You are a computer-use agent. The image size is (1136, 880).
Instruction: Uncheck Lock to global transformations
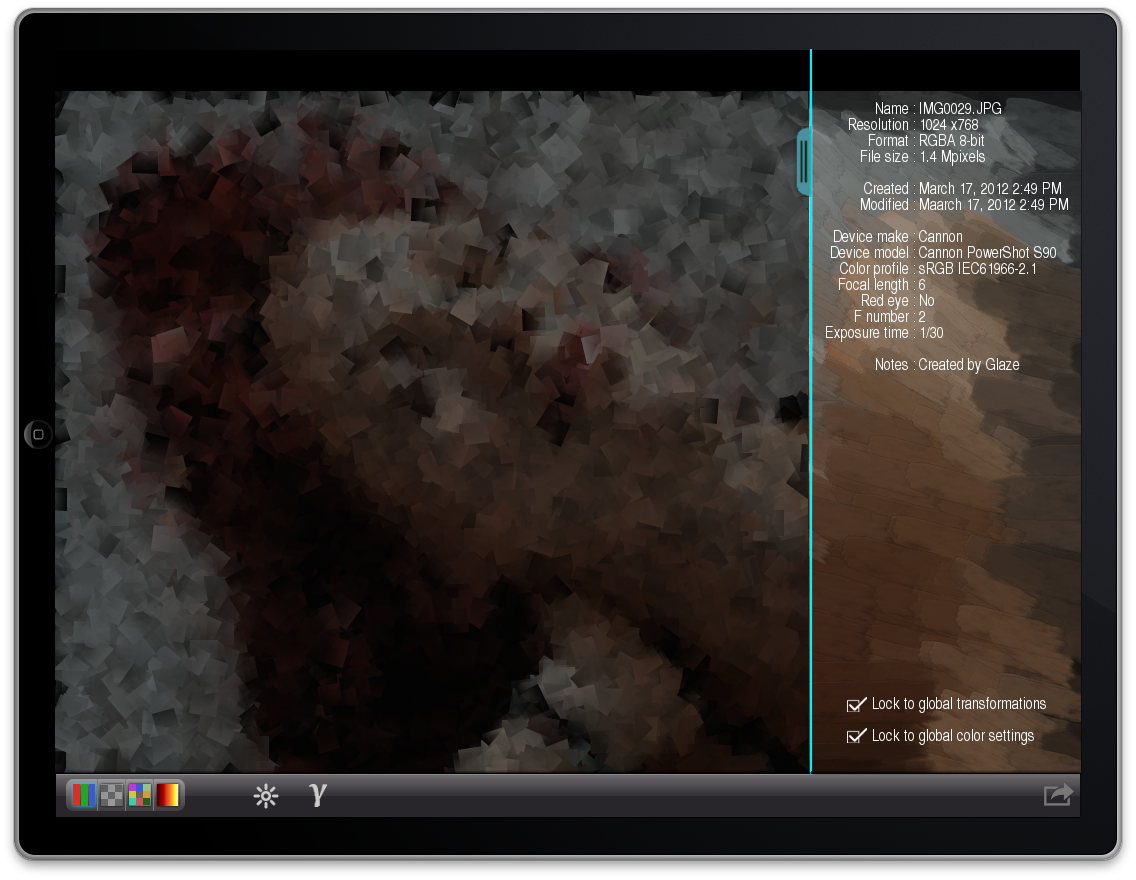856,704
